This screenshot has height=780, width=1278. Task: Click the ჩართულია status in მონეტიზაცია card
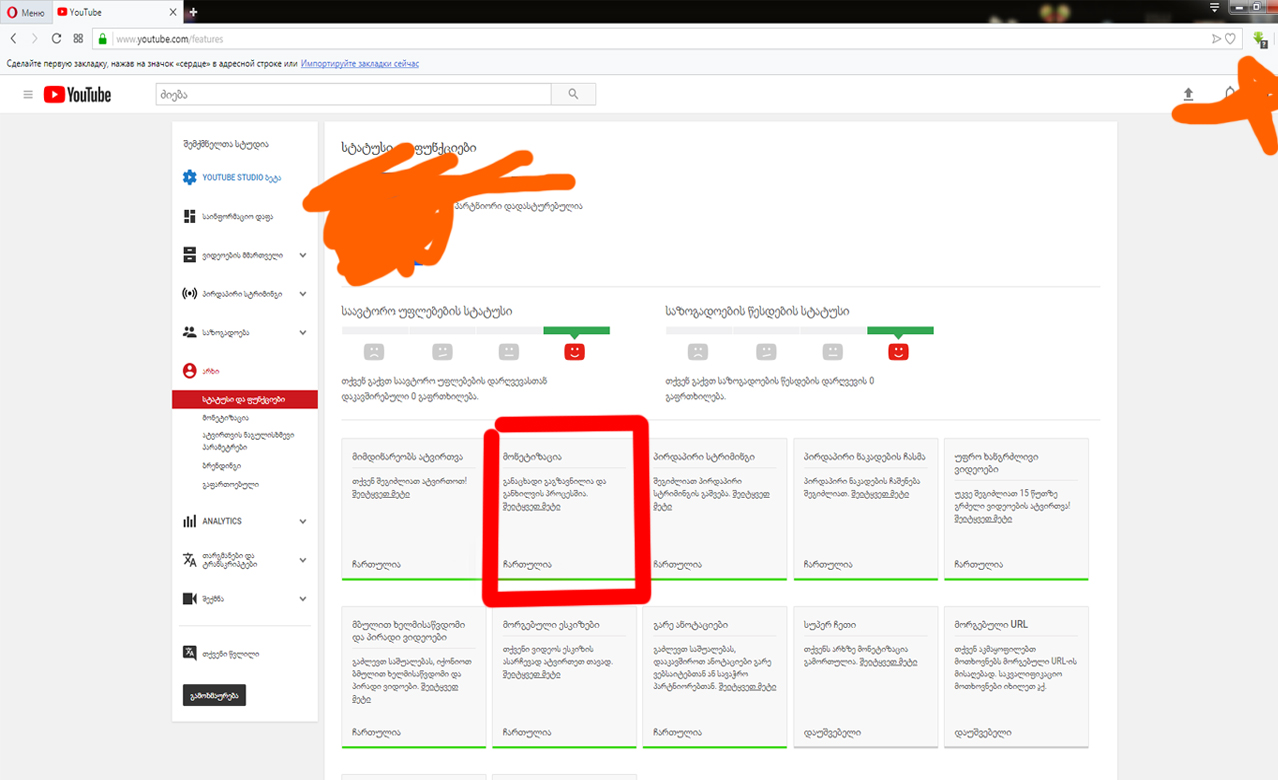point(527,564)
